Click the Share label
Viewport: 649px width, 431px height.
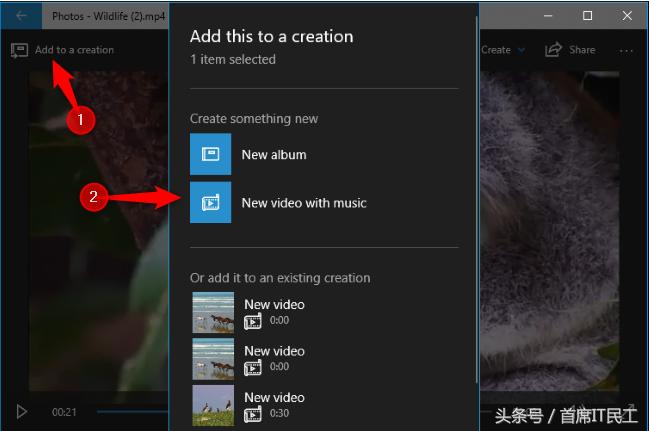[582, 50]
